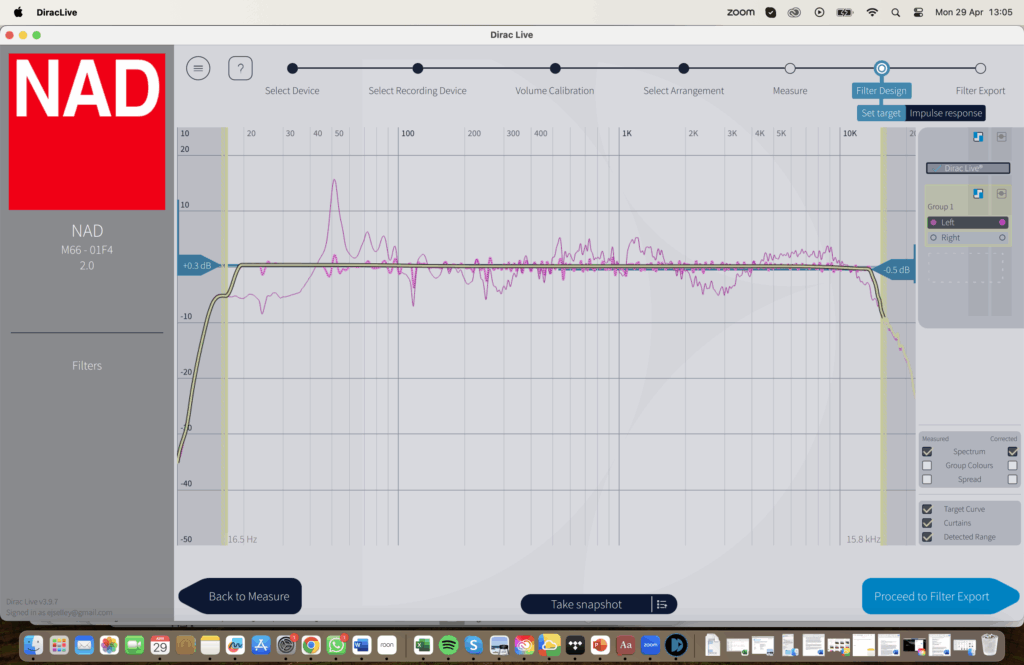Viewport: 1024px width, 665px height.
Task: Open snapshot list icon beside Take snapshot
Action: click(662, 604)
